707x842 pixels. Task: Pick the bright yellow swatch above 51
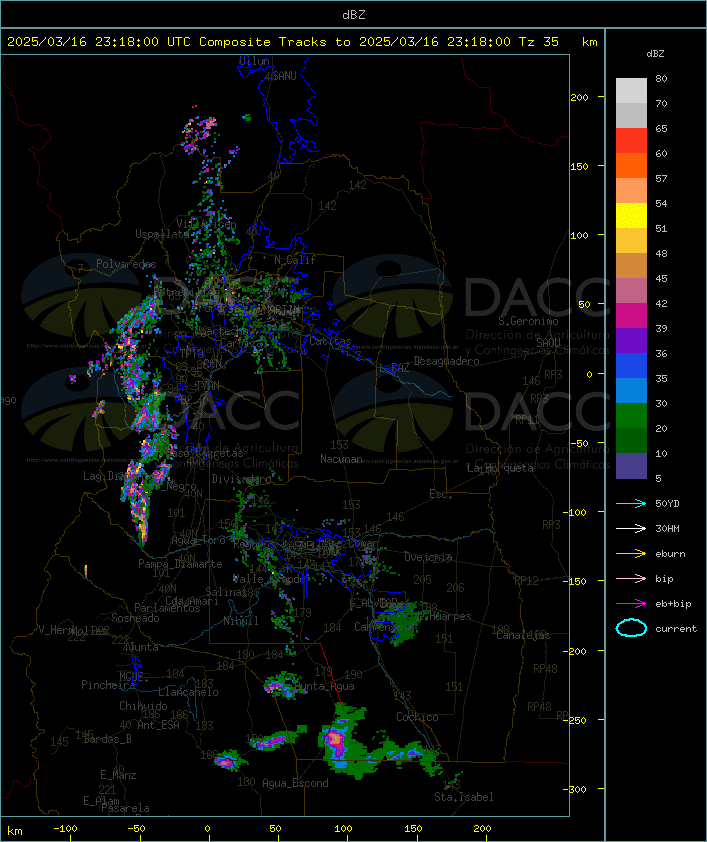(x=631, y=215)
